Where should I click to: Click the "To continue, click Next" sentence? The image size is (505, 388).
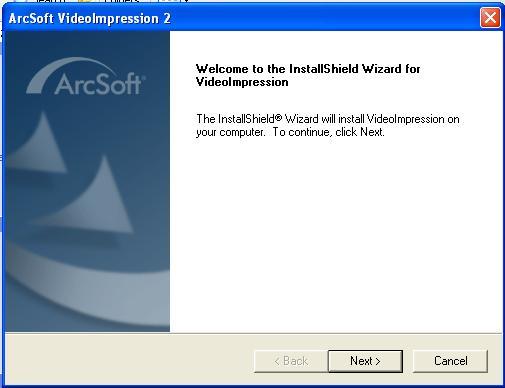pos(328,132)
